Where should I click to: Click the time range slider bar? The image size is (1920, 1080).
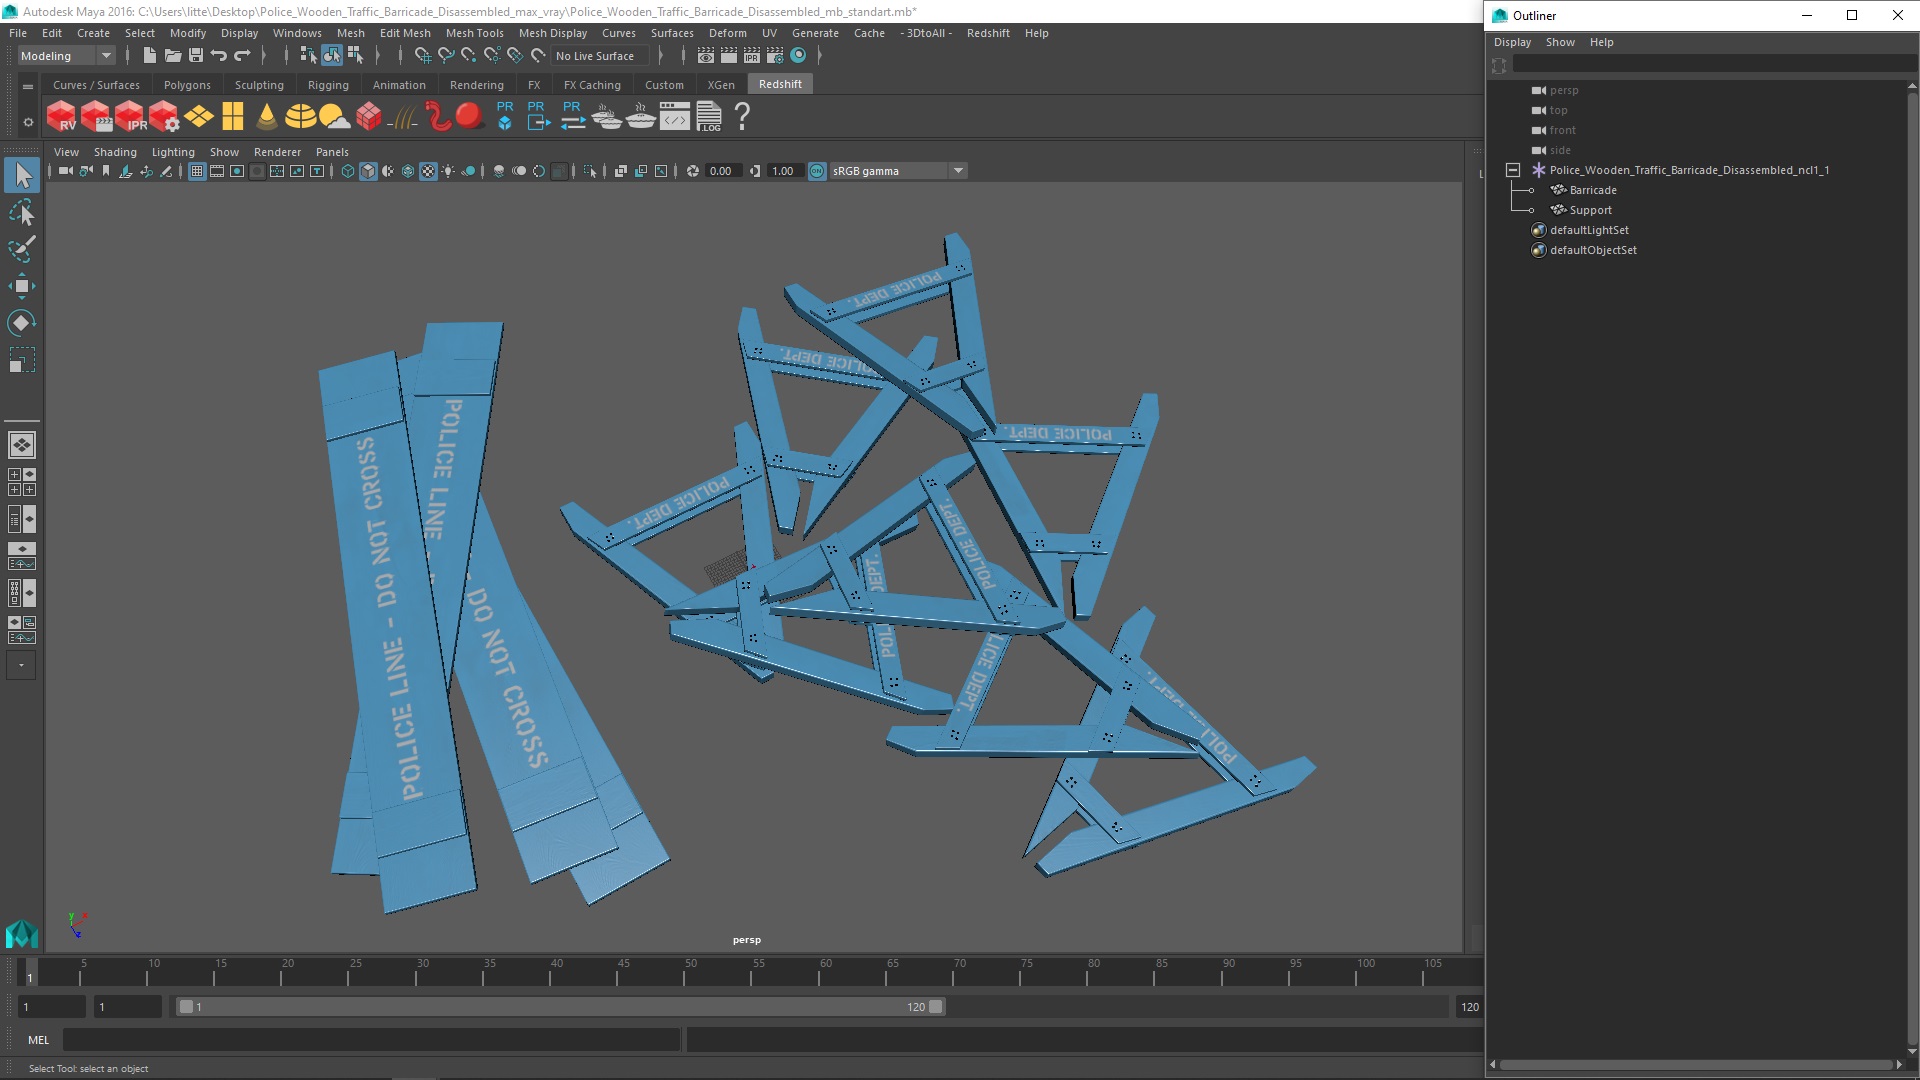pyautogui.click(x=560, y=1007)
